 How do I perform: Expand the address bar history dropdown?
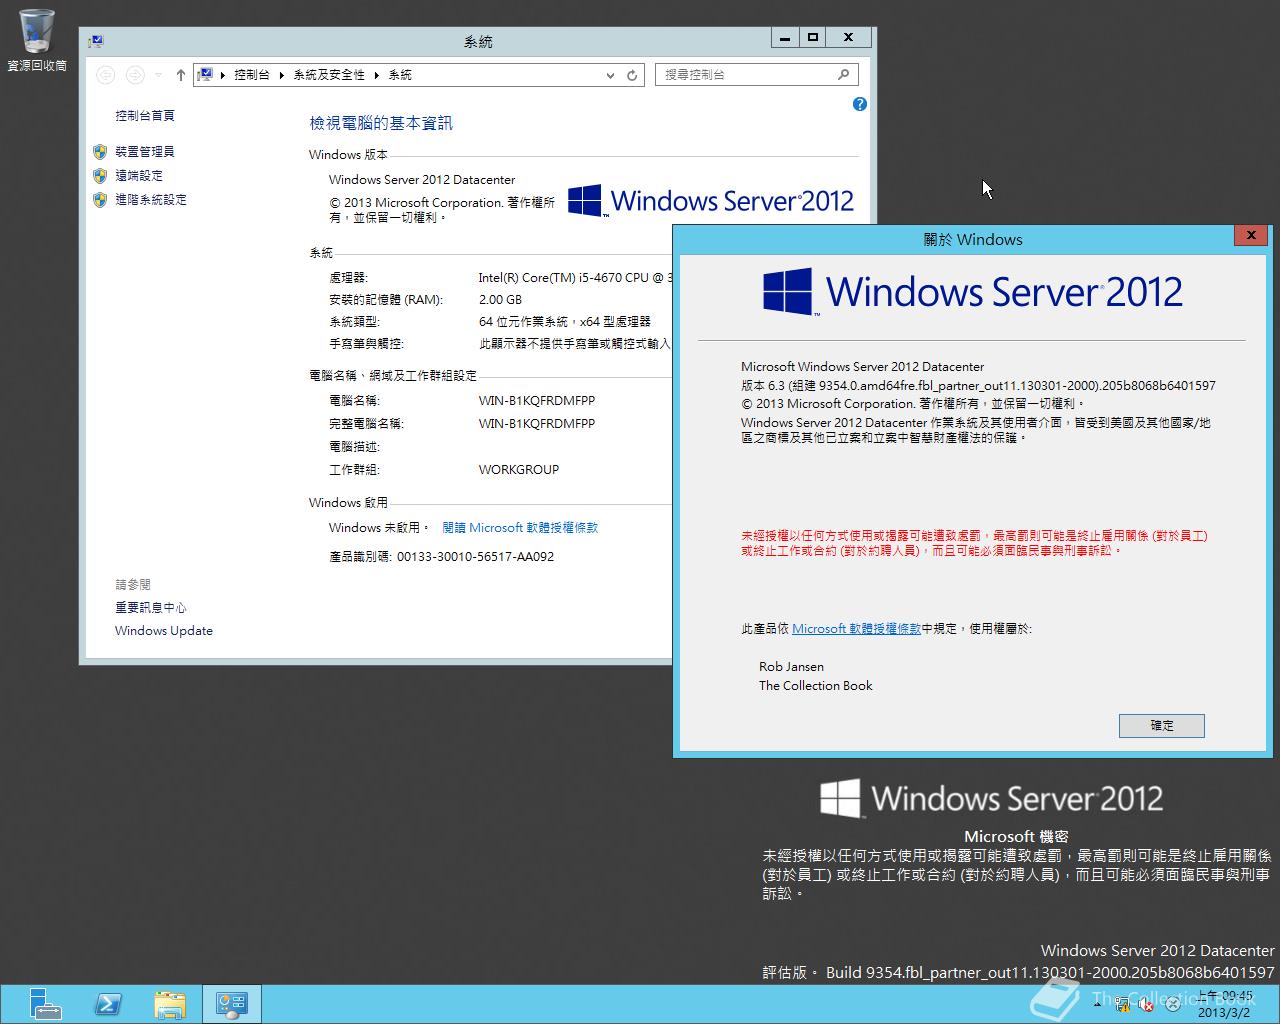click(x=610, y=75)
